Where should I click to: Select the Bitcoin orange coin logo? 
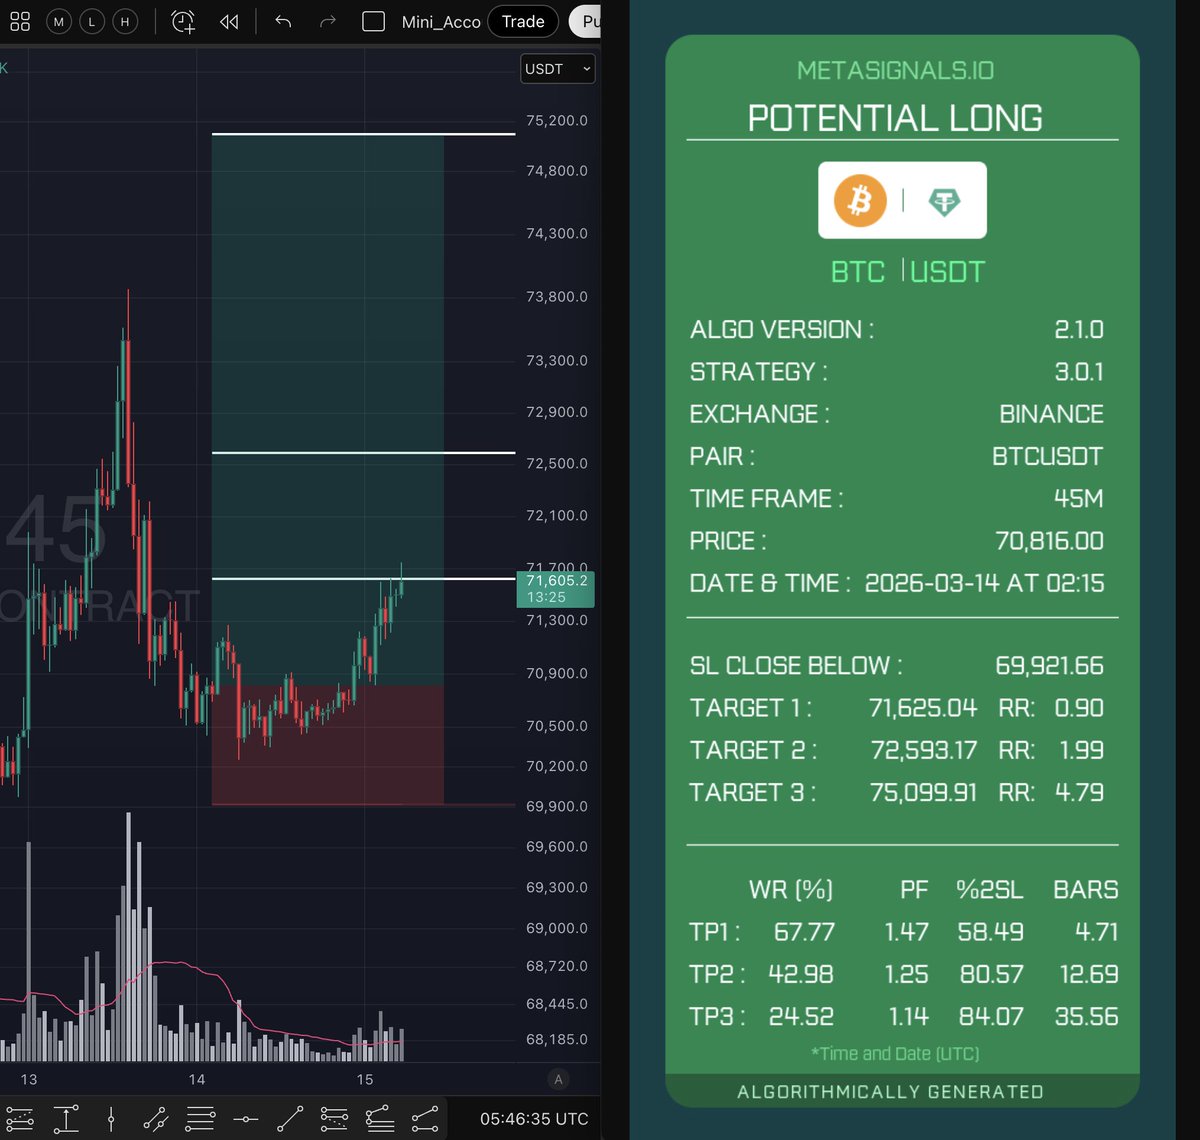(x=860, y=200)
